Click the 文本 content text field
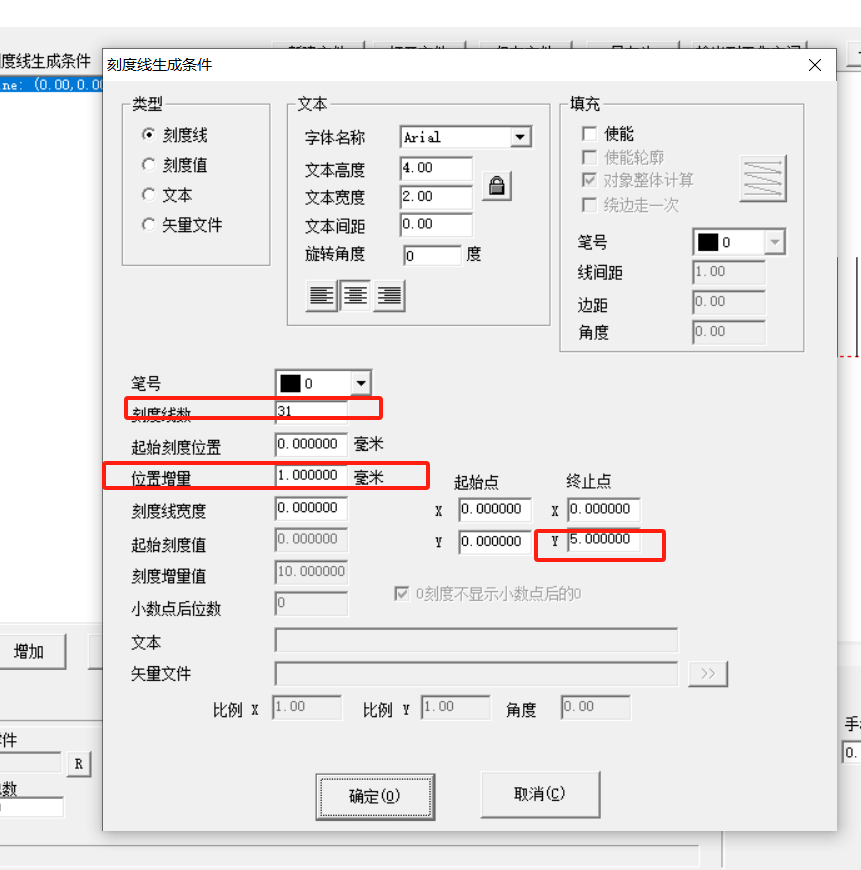Image resolution: width=861 pixels, height=870 pixels. 477,640
